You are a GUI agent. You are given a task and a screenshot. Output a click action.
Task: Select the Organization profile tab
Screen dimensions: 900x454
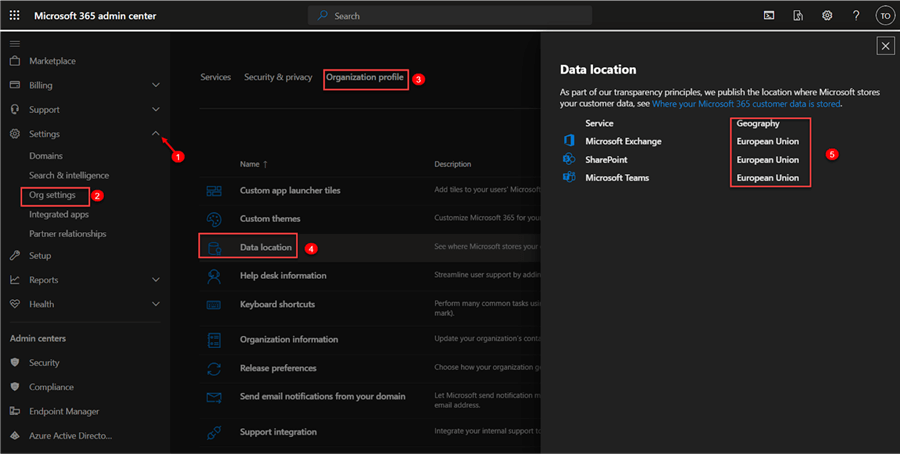(365, 77)
